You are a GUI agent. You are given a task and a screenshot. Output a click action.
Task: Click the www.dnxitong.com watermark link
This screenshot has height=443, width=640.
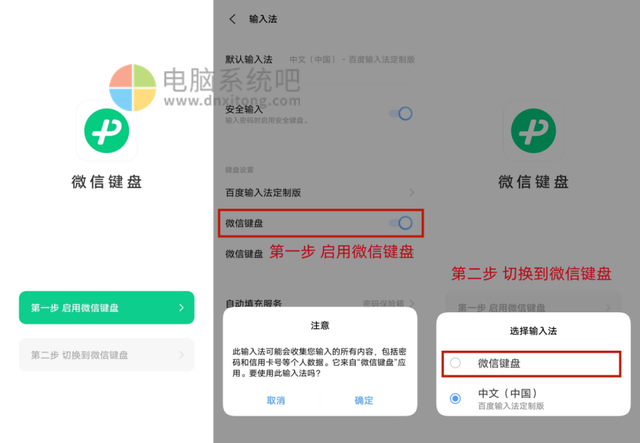coord(232,100)
